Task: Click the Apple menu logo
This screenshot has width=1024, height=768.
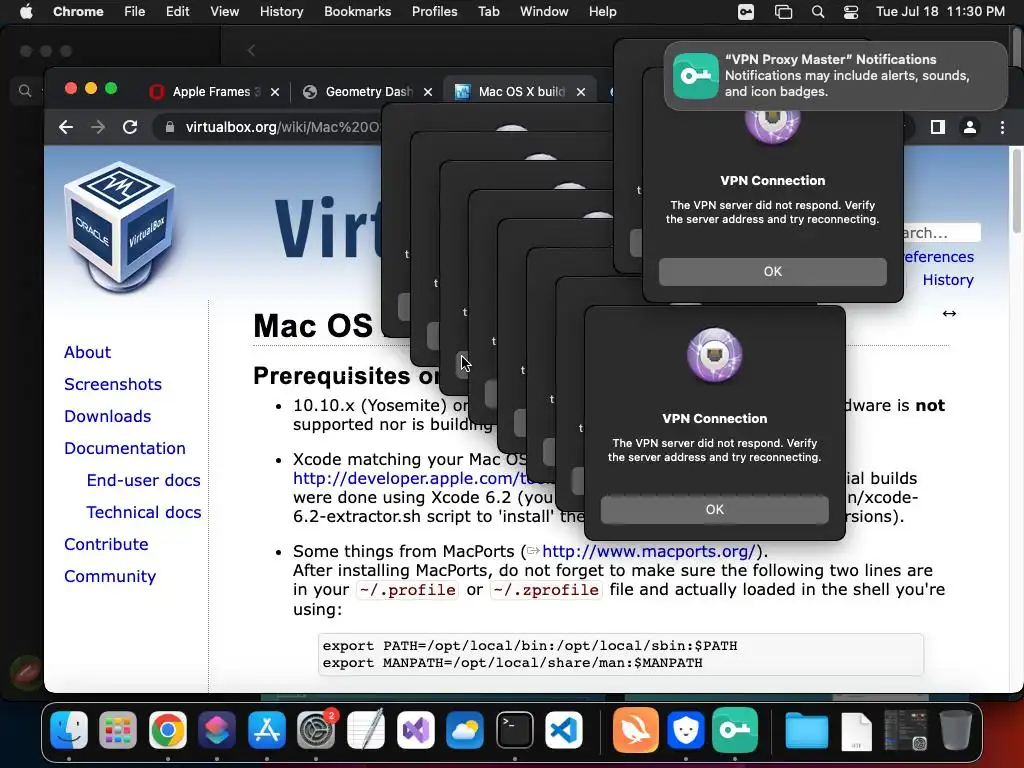Action: click(26, 11)
